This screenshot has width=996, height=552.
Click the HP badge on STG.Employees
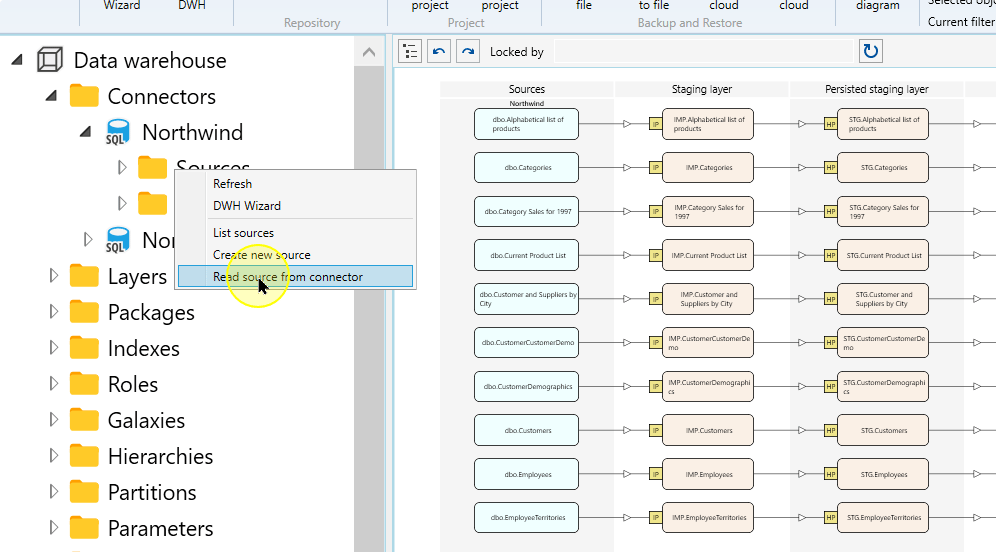[x=830, y=475]
